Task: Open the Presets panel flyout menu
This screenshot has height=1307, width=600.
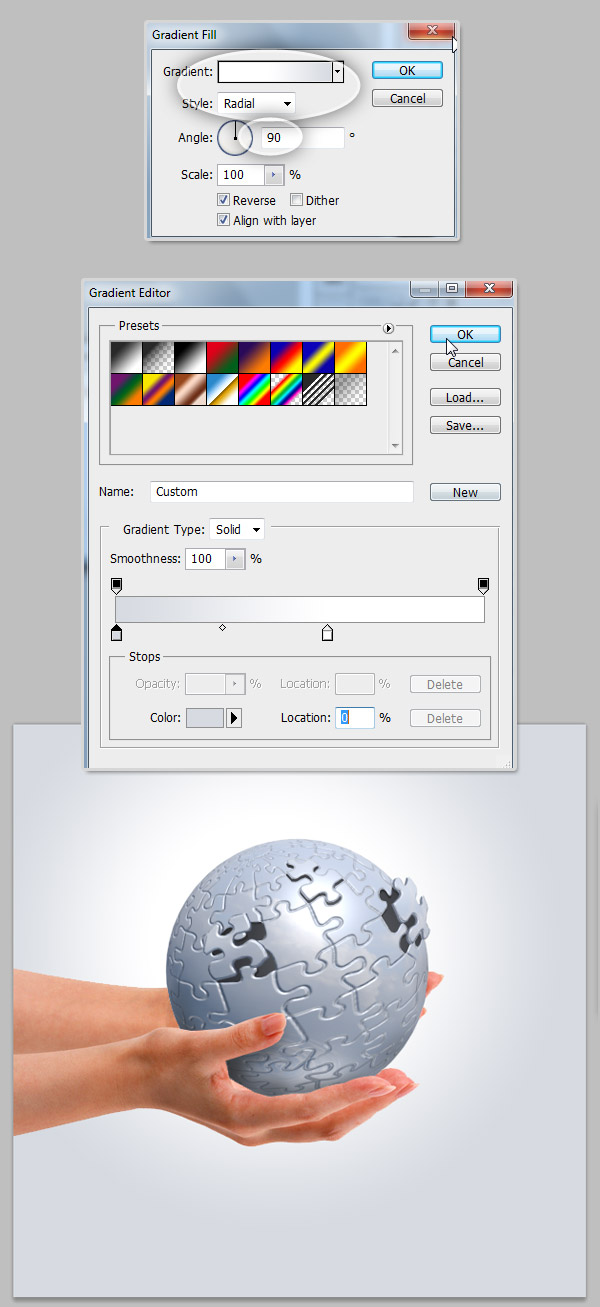Action: 389,328
